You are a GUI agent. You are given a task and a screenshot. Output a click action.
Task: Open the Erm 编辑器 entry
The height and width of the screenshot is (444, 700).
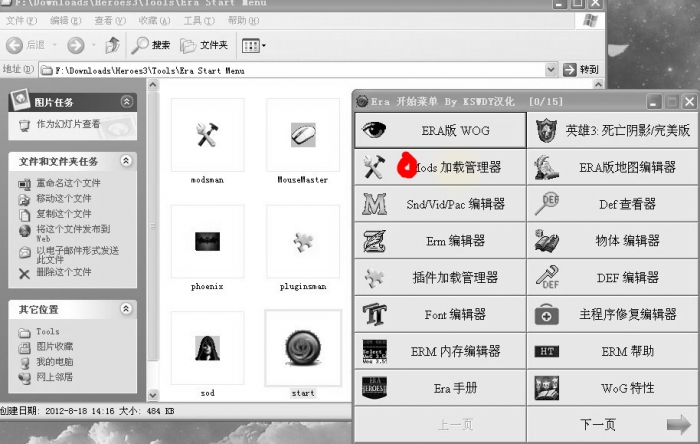[440, 241]
